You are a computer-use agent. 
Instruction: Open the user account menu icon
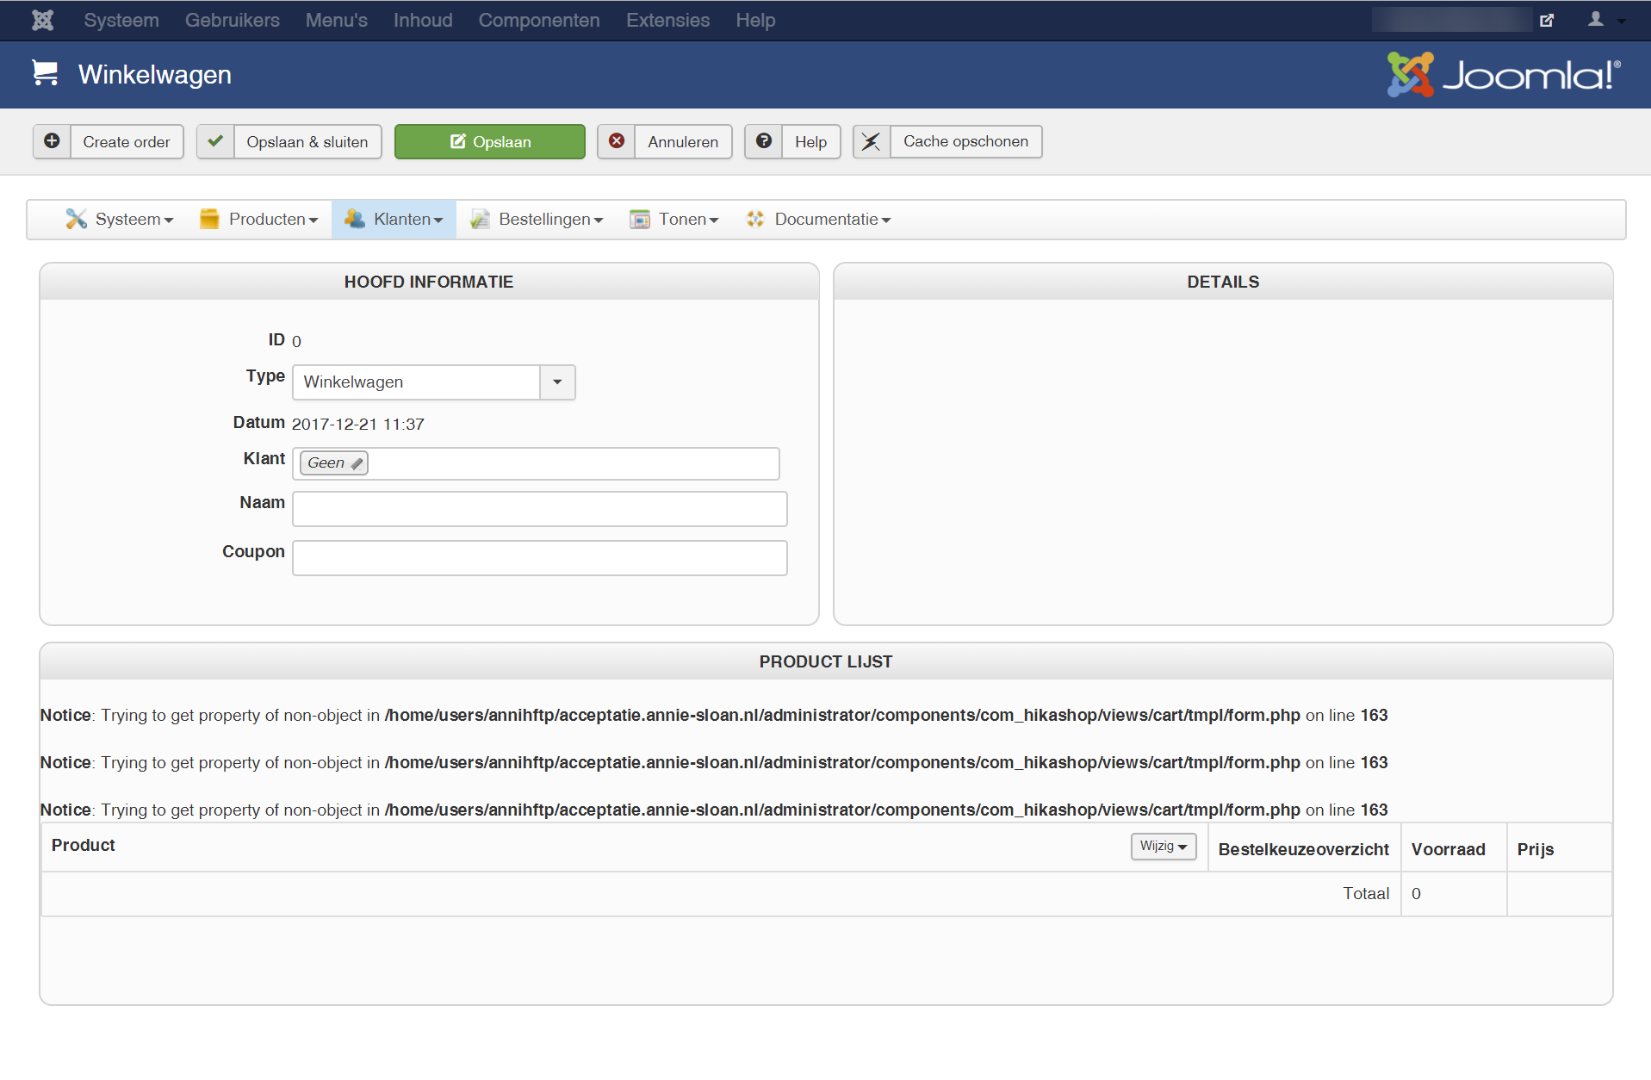click(x=1596, y=19)
